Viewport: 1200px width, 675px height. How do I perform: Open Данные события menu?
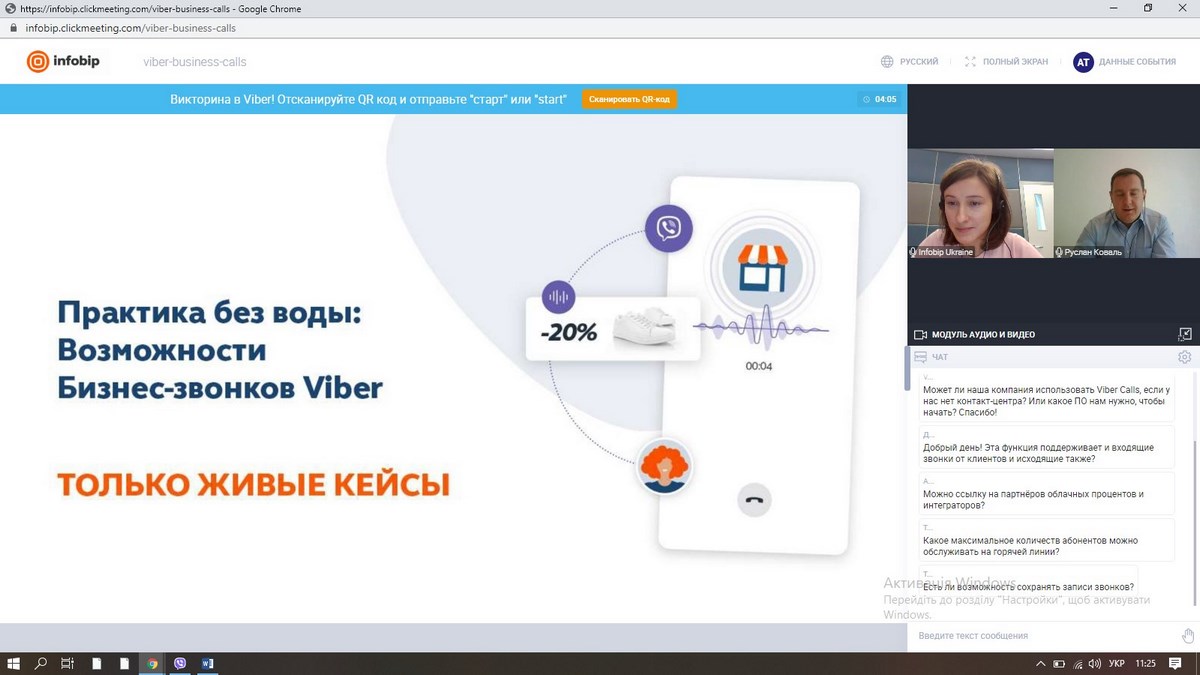pyautogui.click(x=1137, y=62)
